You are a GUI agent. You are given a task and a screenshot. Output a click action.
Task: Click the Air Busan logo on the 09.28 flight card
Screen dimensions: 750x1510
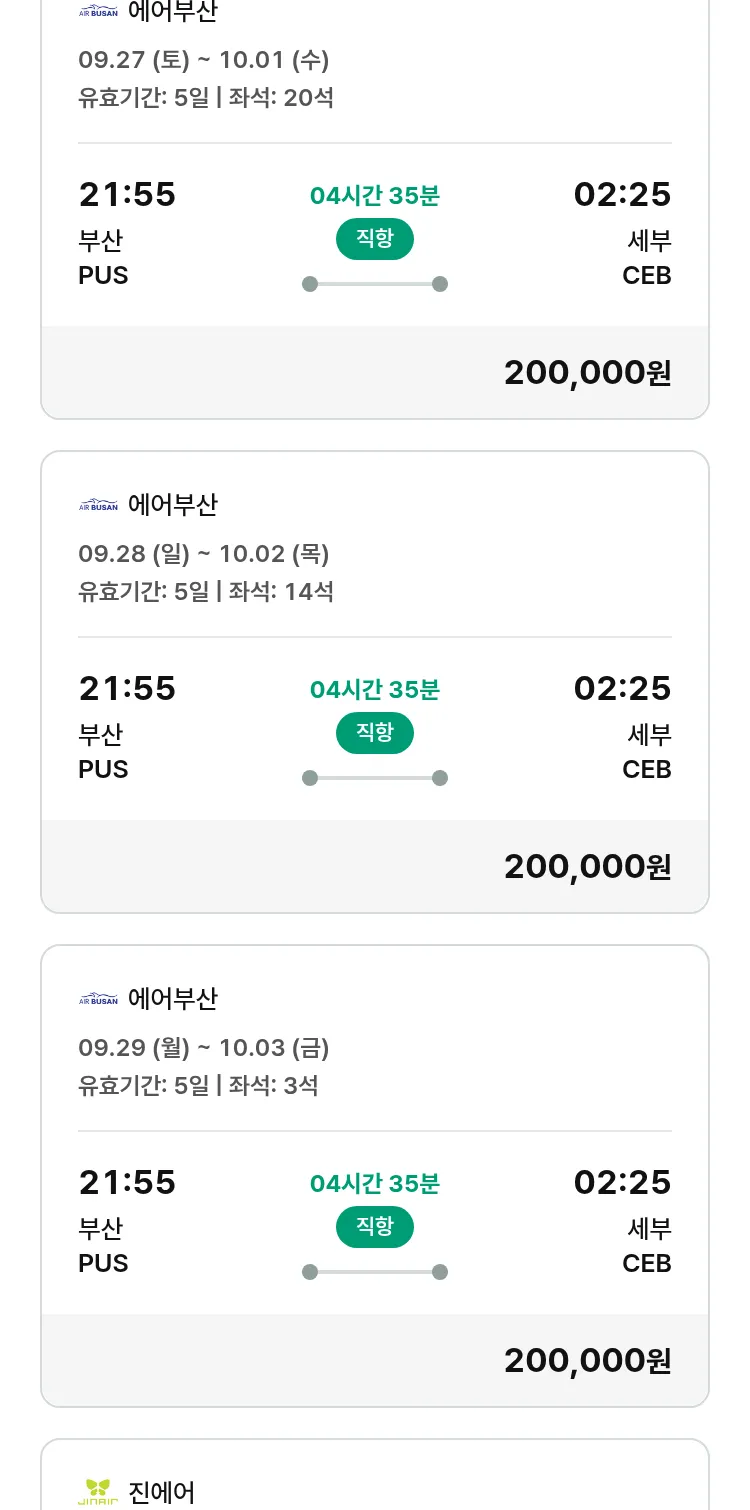pyautogui.click(x=98, y=506)
